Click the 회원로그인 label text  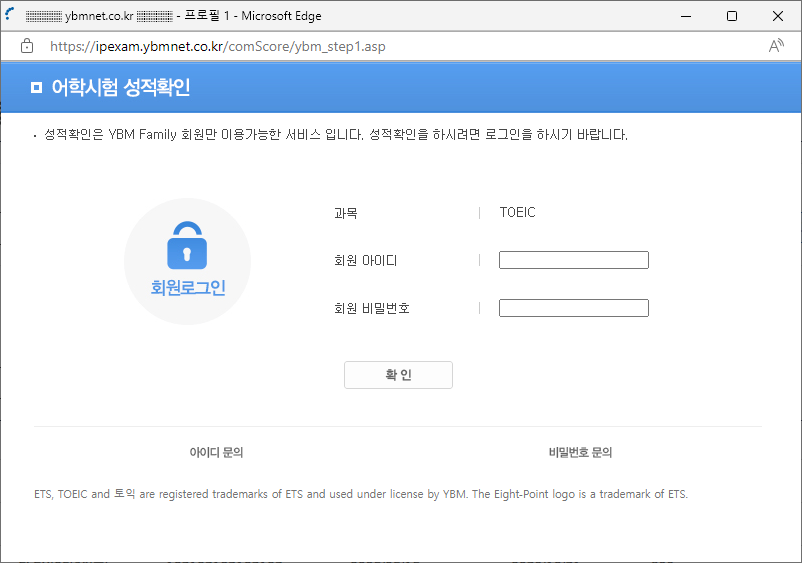(x=188, y=287)
